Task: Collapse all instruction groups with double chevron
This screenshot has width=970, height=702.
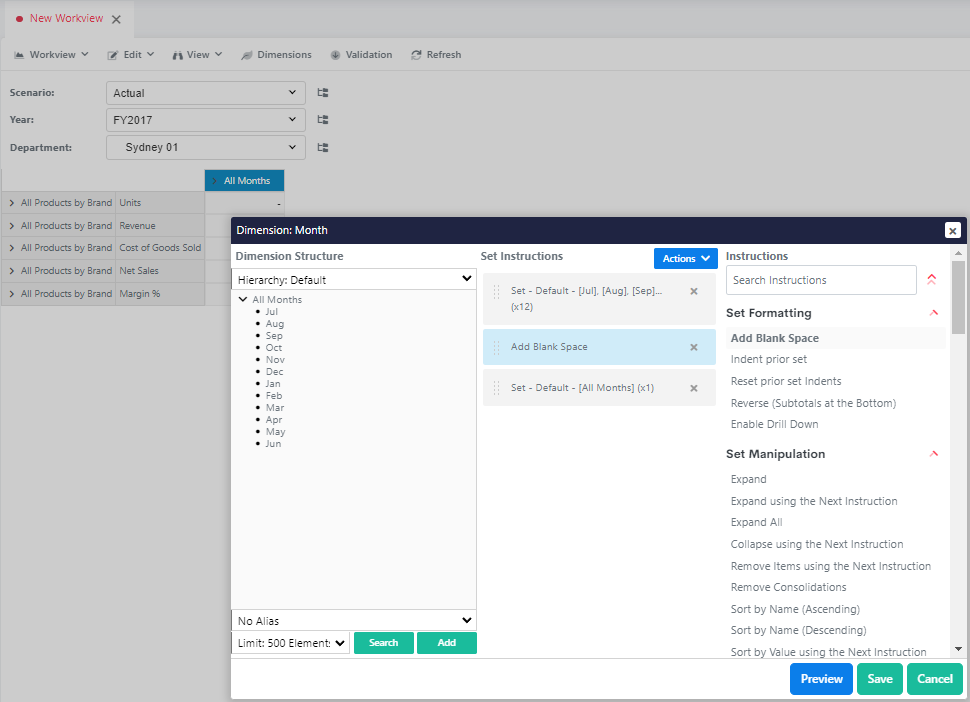Action: tap(932, 280)
